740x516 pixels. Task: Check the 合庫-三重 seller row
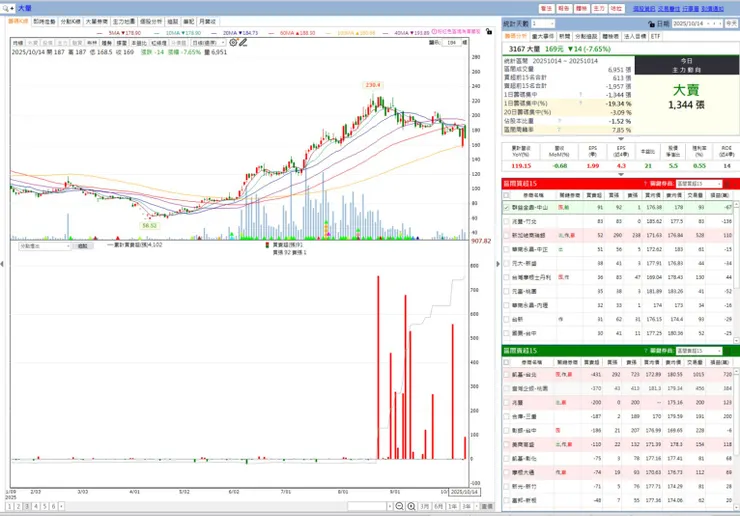point(506,416)
